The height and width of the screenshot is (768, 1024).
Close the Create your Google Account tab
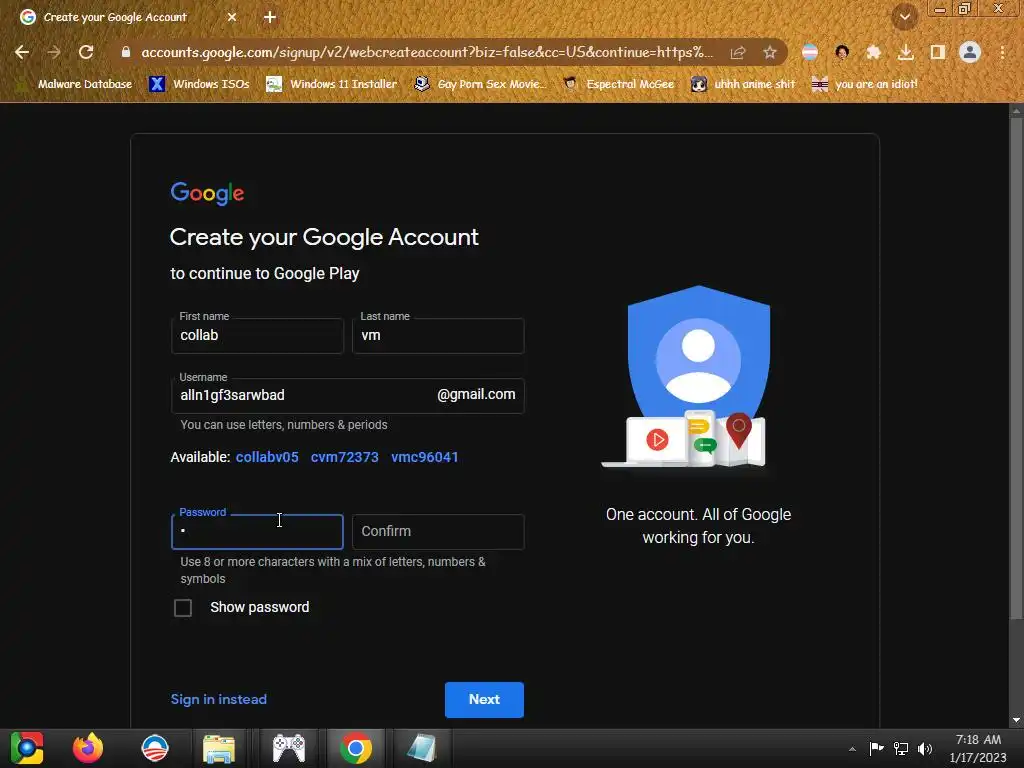point(232,17)
